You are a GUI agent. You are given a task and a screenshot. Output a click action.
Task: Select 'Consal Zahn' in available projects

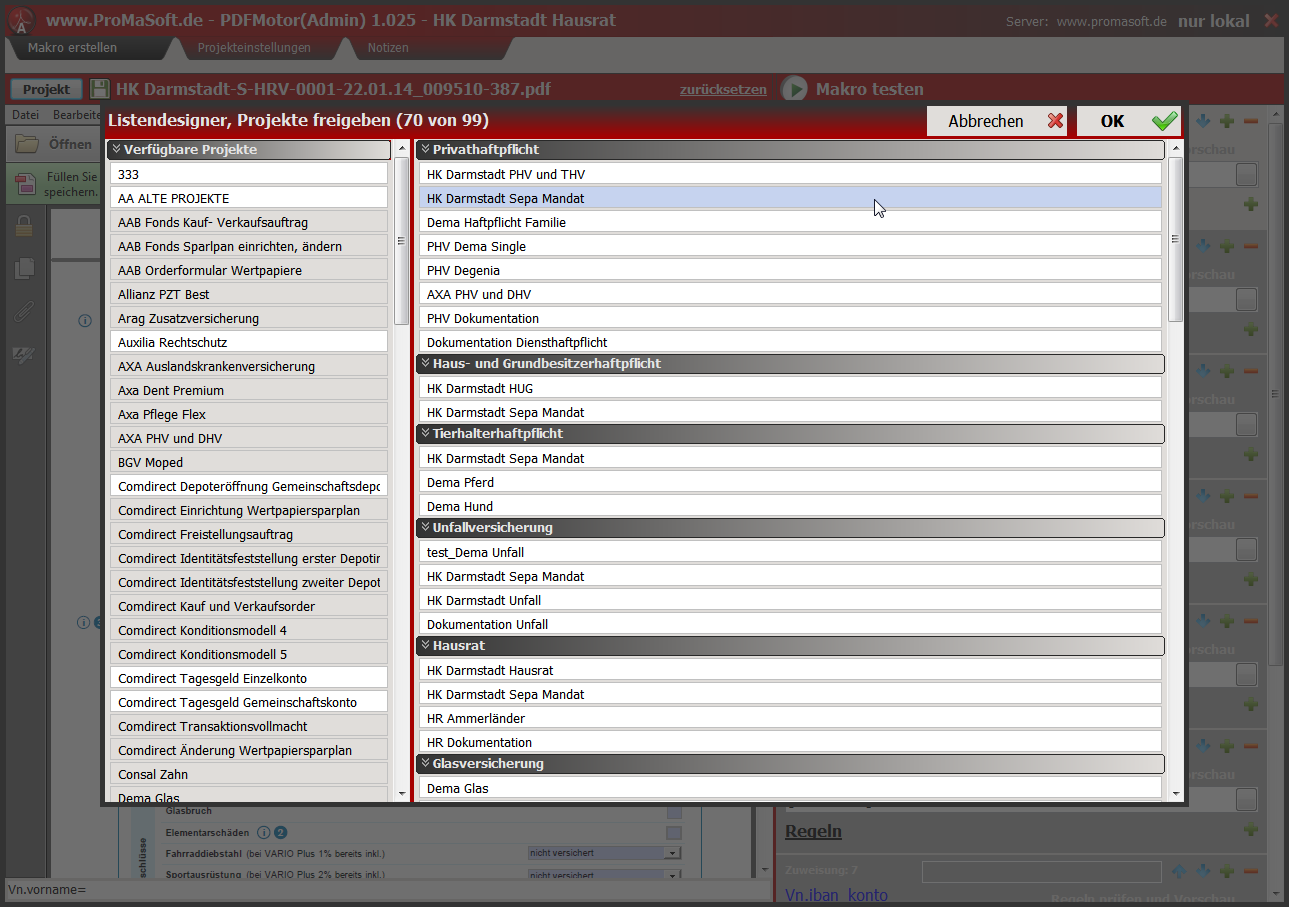pos(249,774)
